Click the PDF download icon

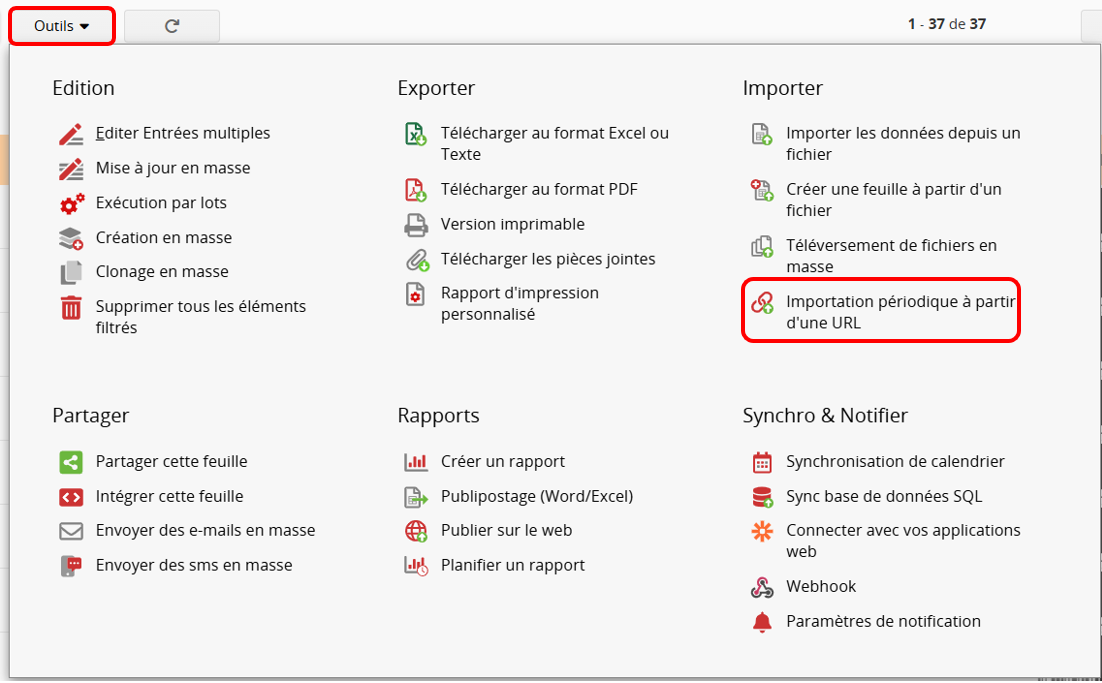(416, 190)
